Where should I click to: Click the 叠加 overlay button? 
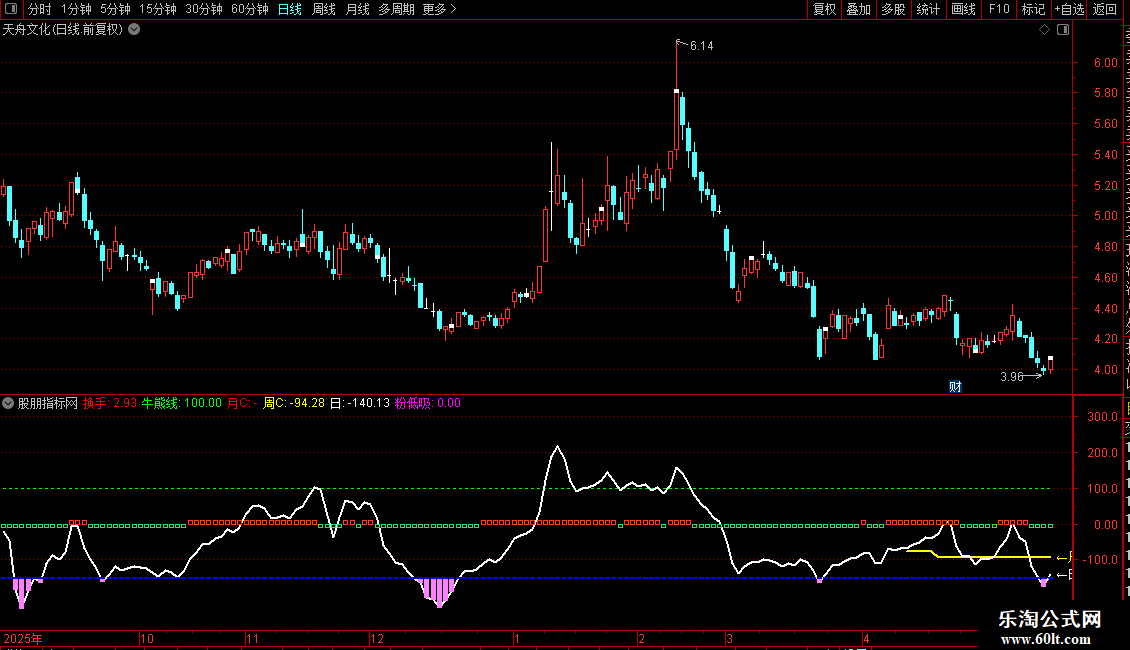[859, 9]
